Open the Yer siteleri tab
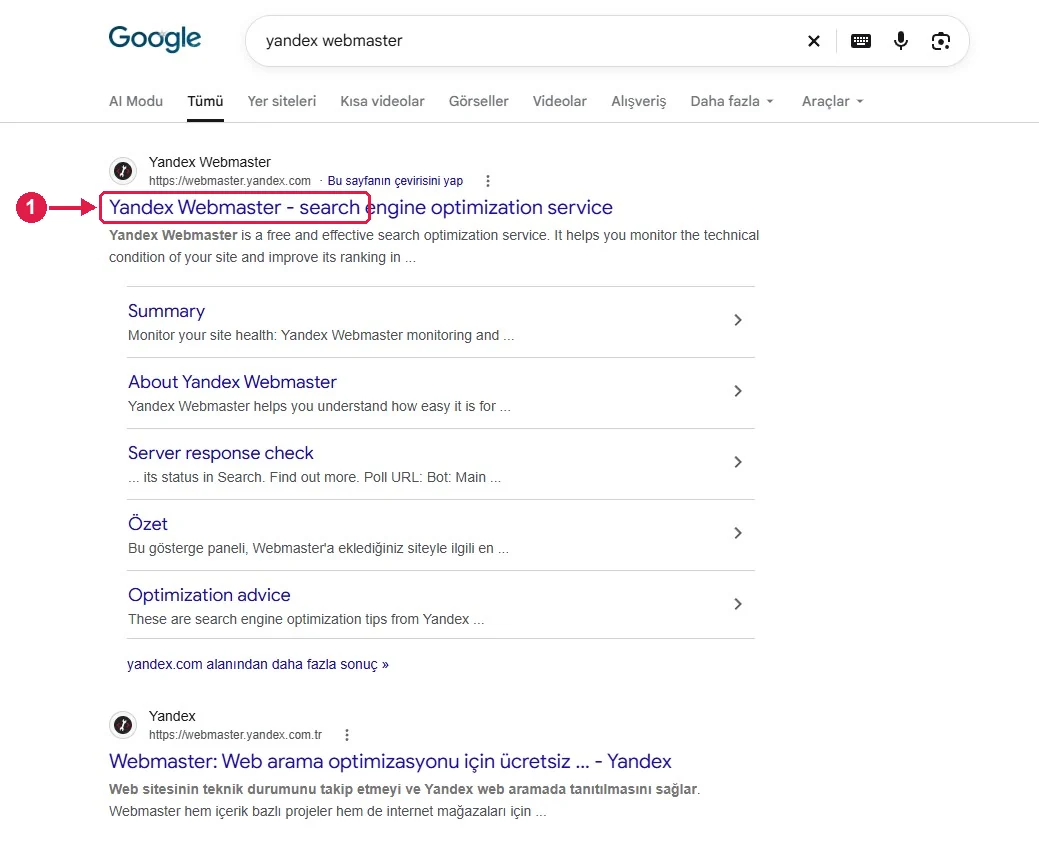This screenshot has height=843, width=1039. (282, 101)
